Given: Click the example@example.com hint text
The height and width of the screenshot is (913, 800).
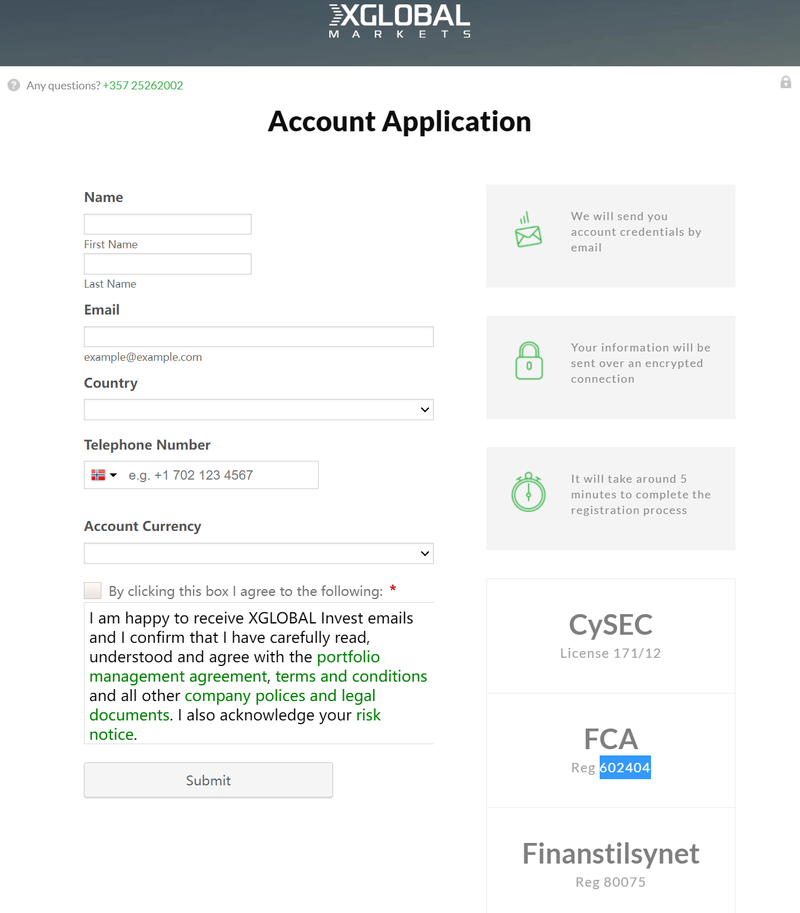Looking at the screenshot, I should tap(143, 357).
